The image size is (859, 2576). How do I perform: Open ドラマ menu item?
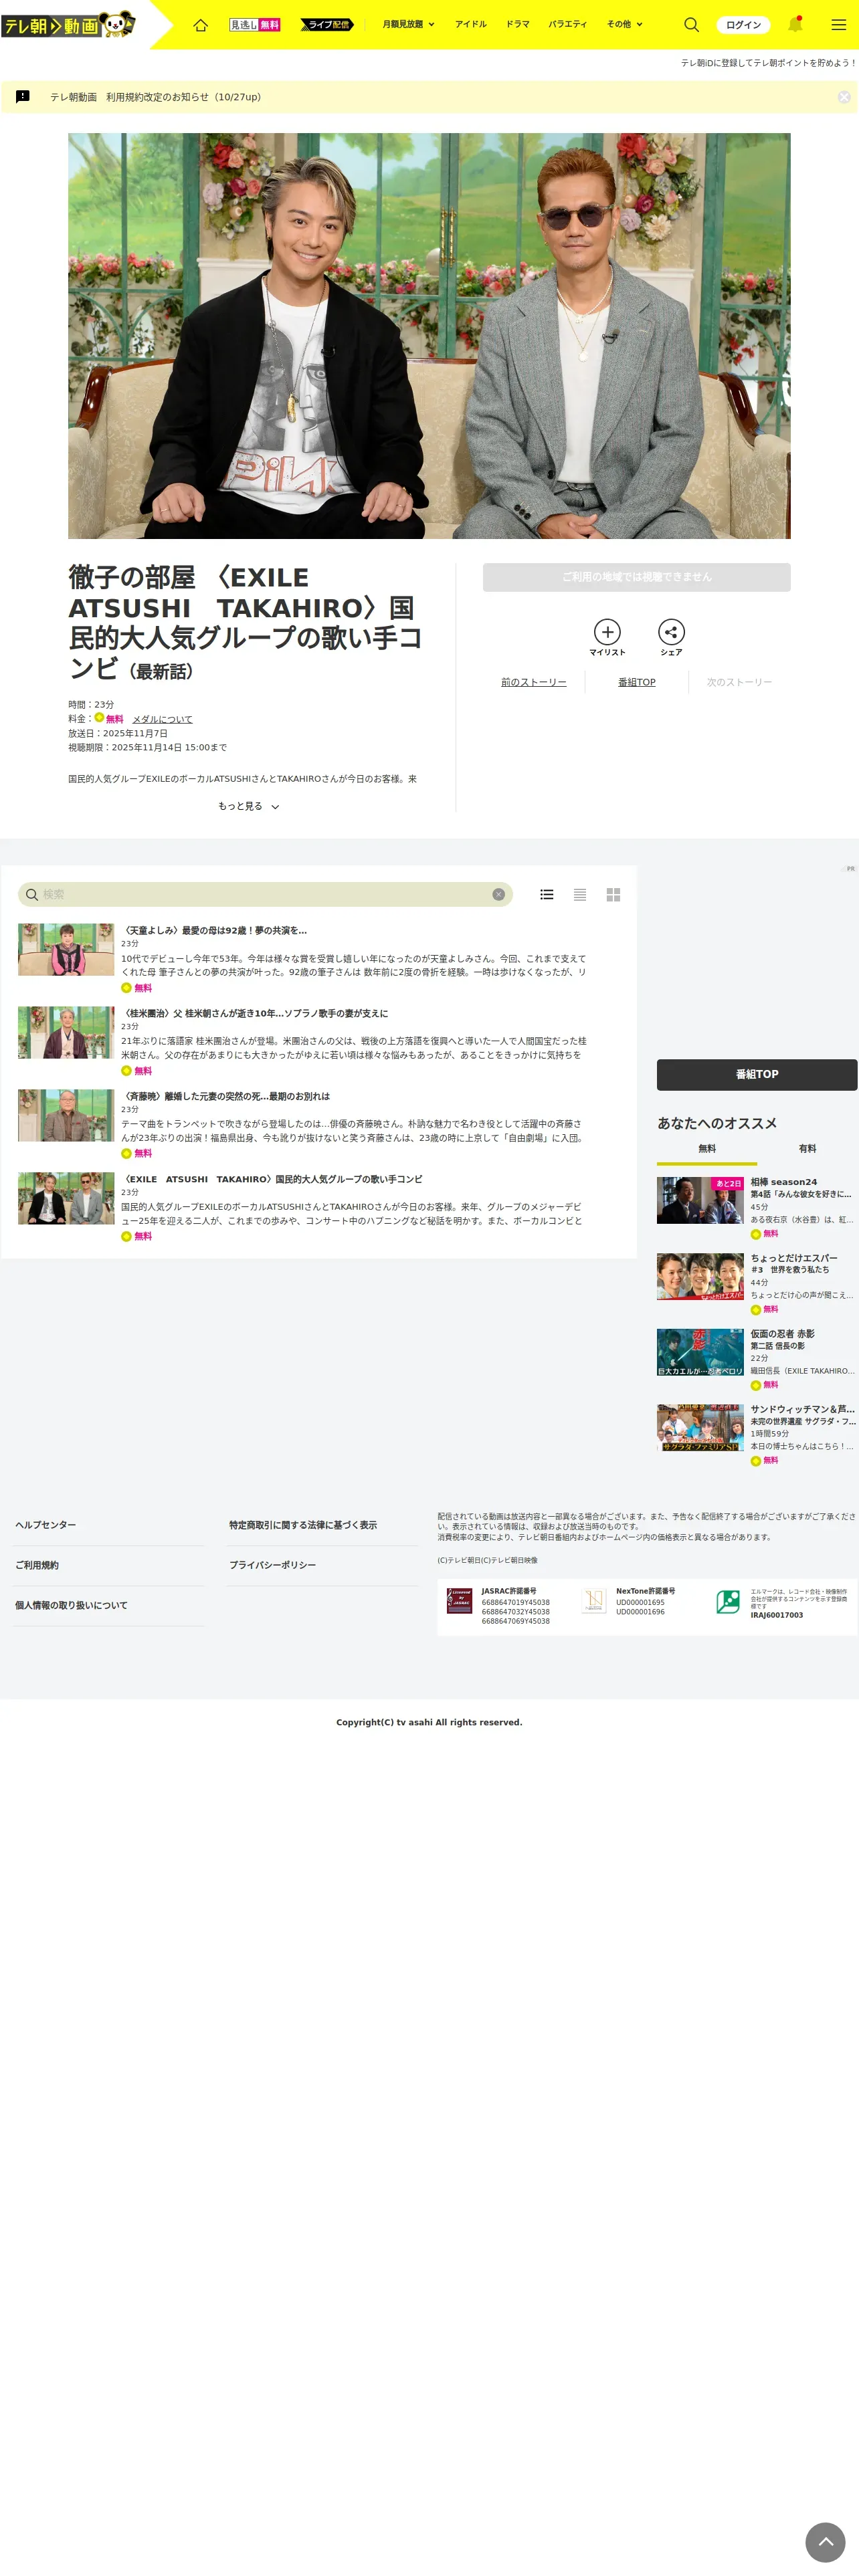tap(517, 25)
